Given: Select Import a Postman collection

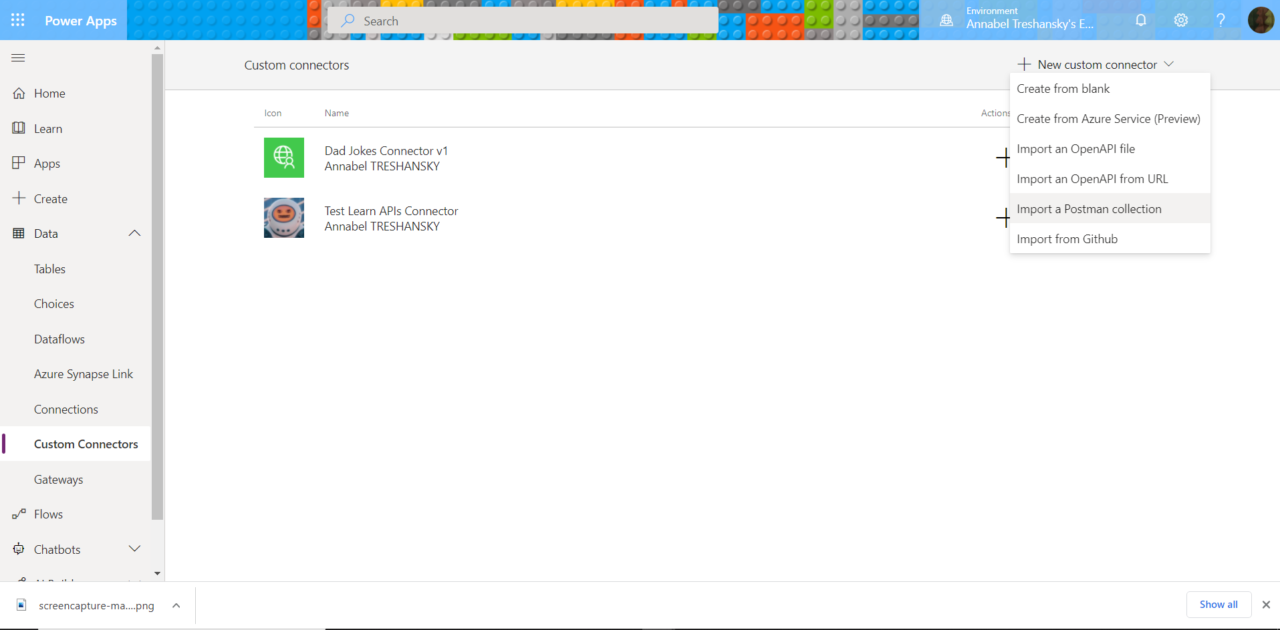Looking at the screenshot, I should pyautogui.click(x=1089, y=209).
